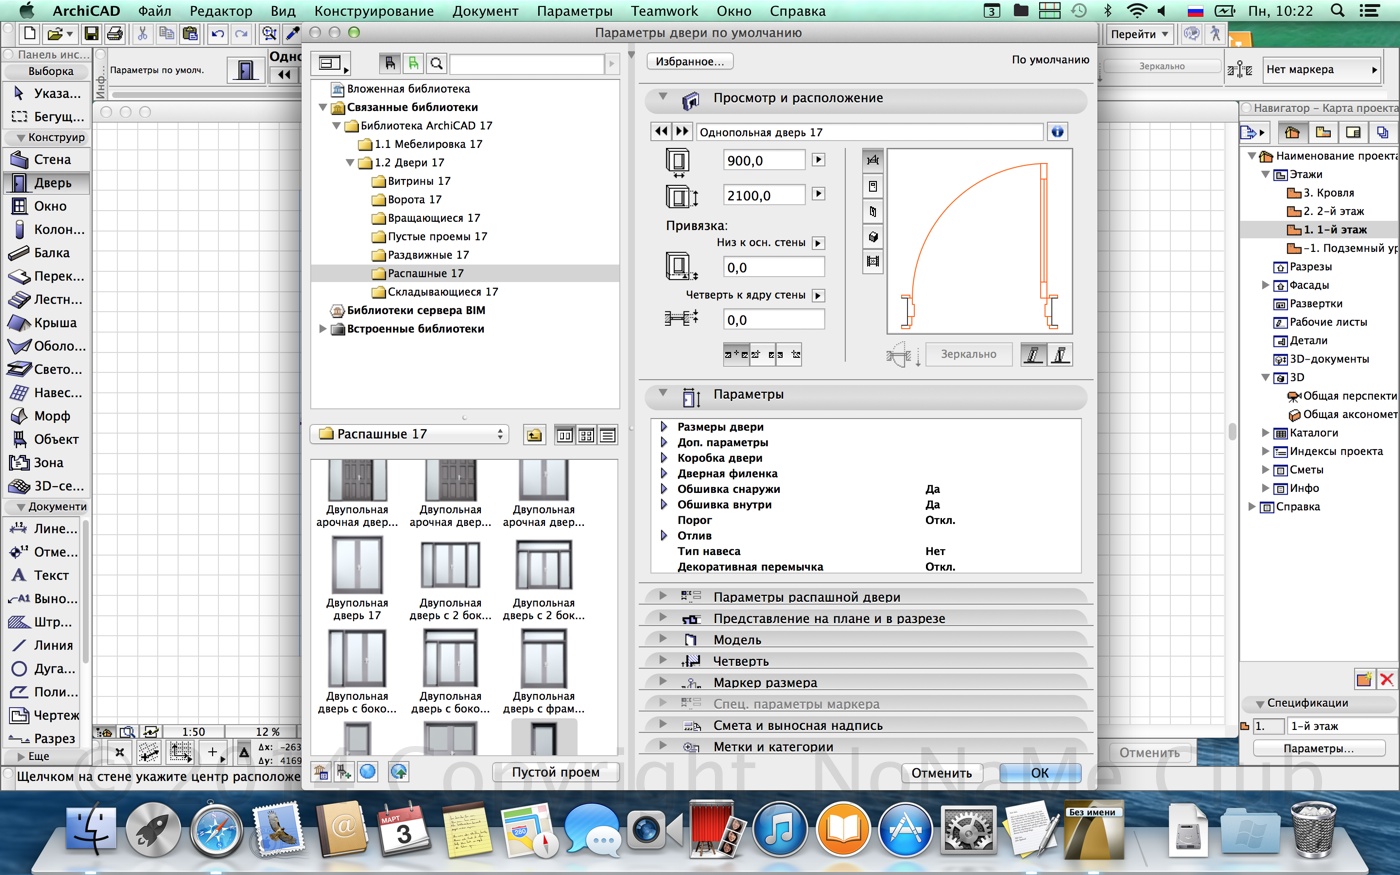The width and height of the screenshot is (1400, 875).
Task: Pick the Морф tool in toolbox
Action: tap(45, 416)
